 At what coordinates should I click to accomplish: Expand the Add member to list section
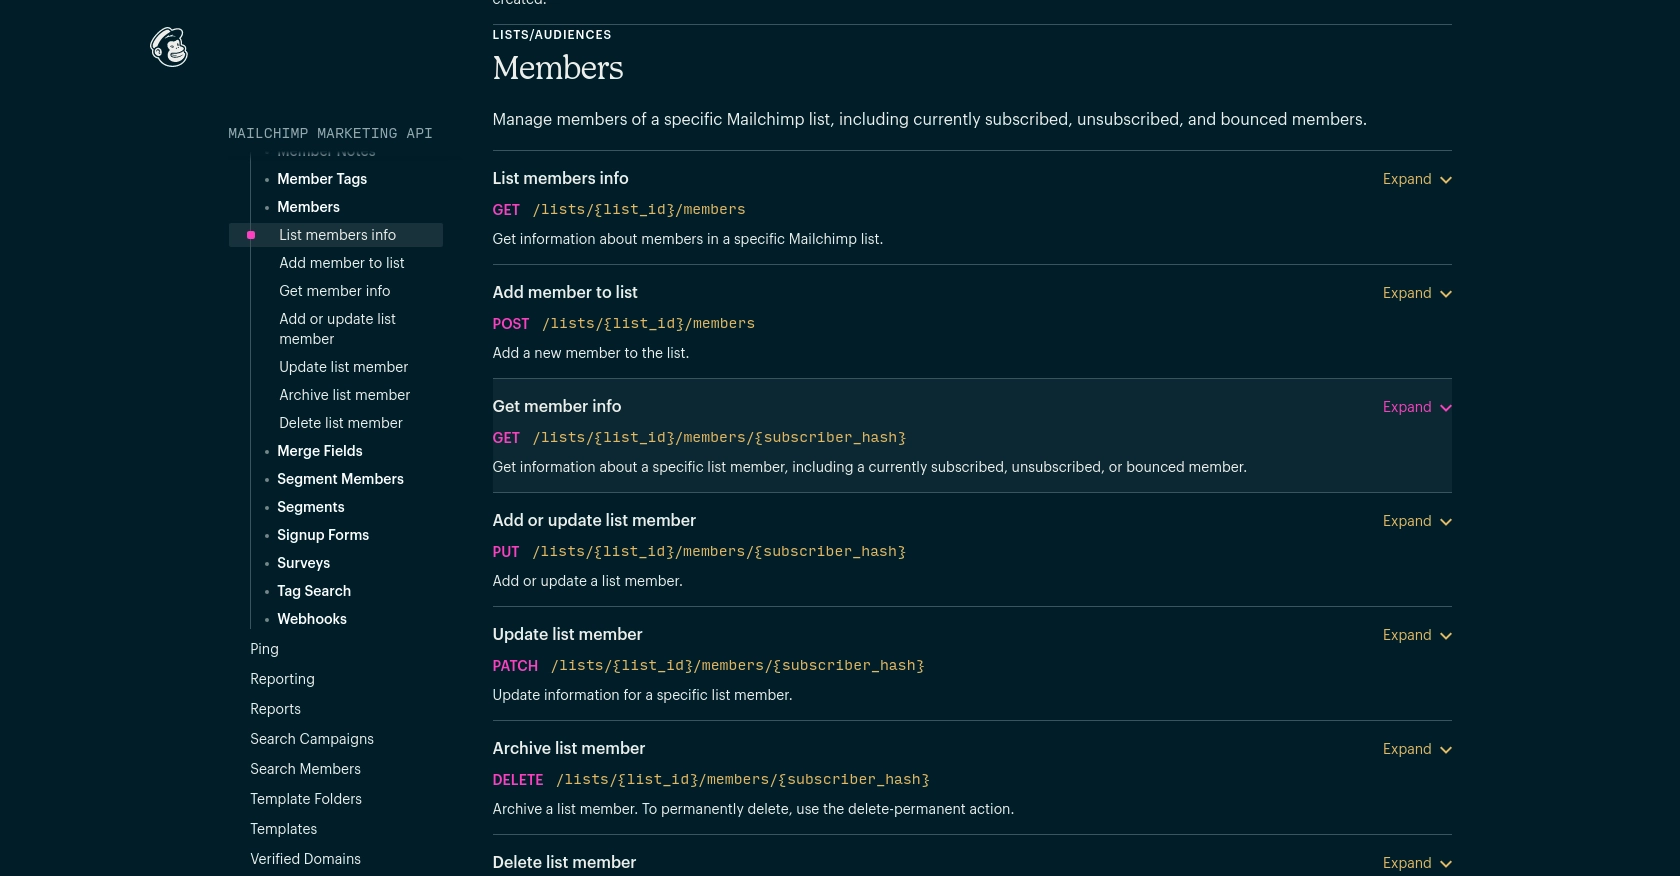pos(1417,293)
